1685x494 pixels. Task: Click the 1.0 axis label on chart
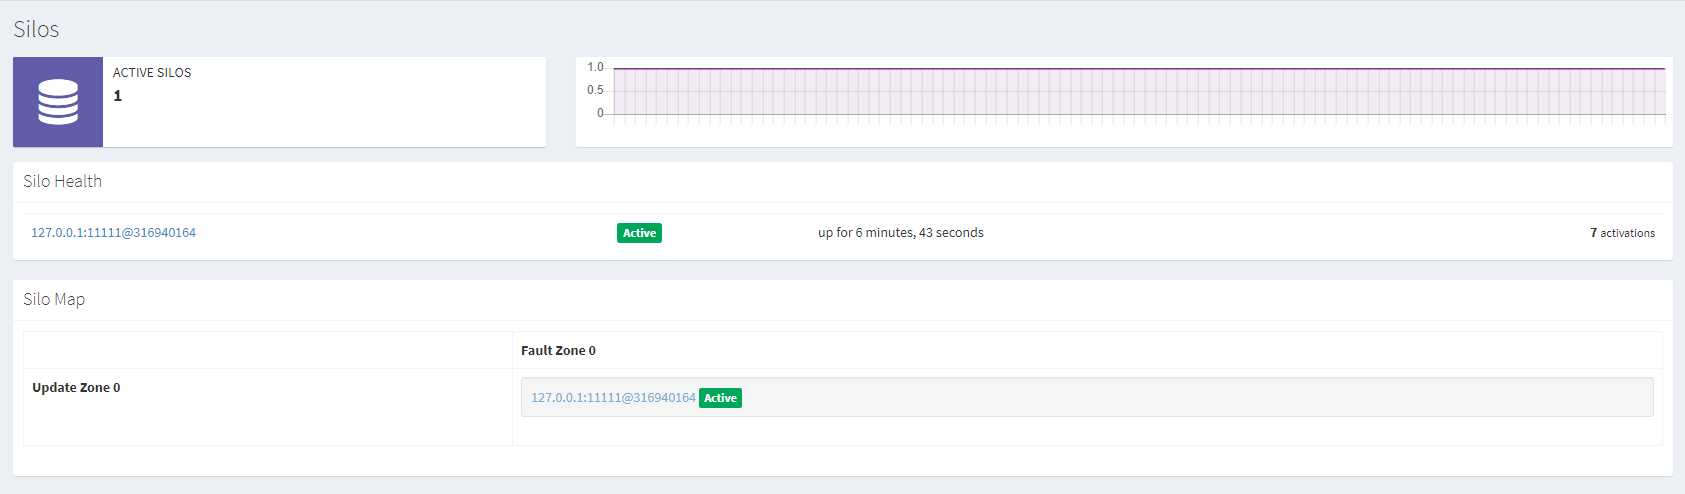pyautogui.click(x=595, y=67)
